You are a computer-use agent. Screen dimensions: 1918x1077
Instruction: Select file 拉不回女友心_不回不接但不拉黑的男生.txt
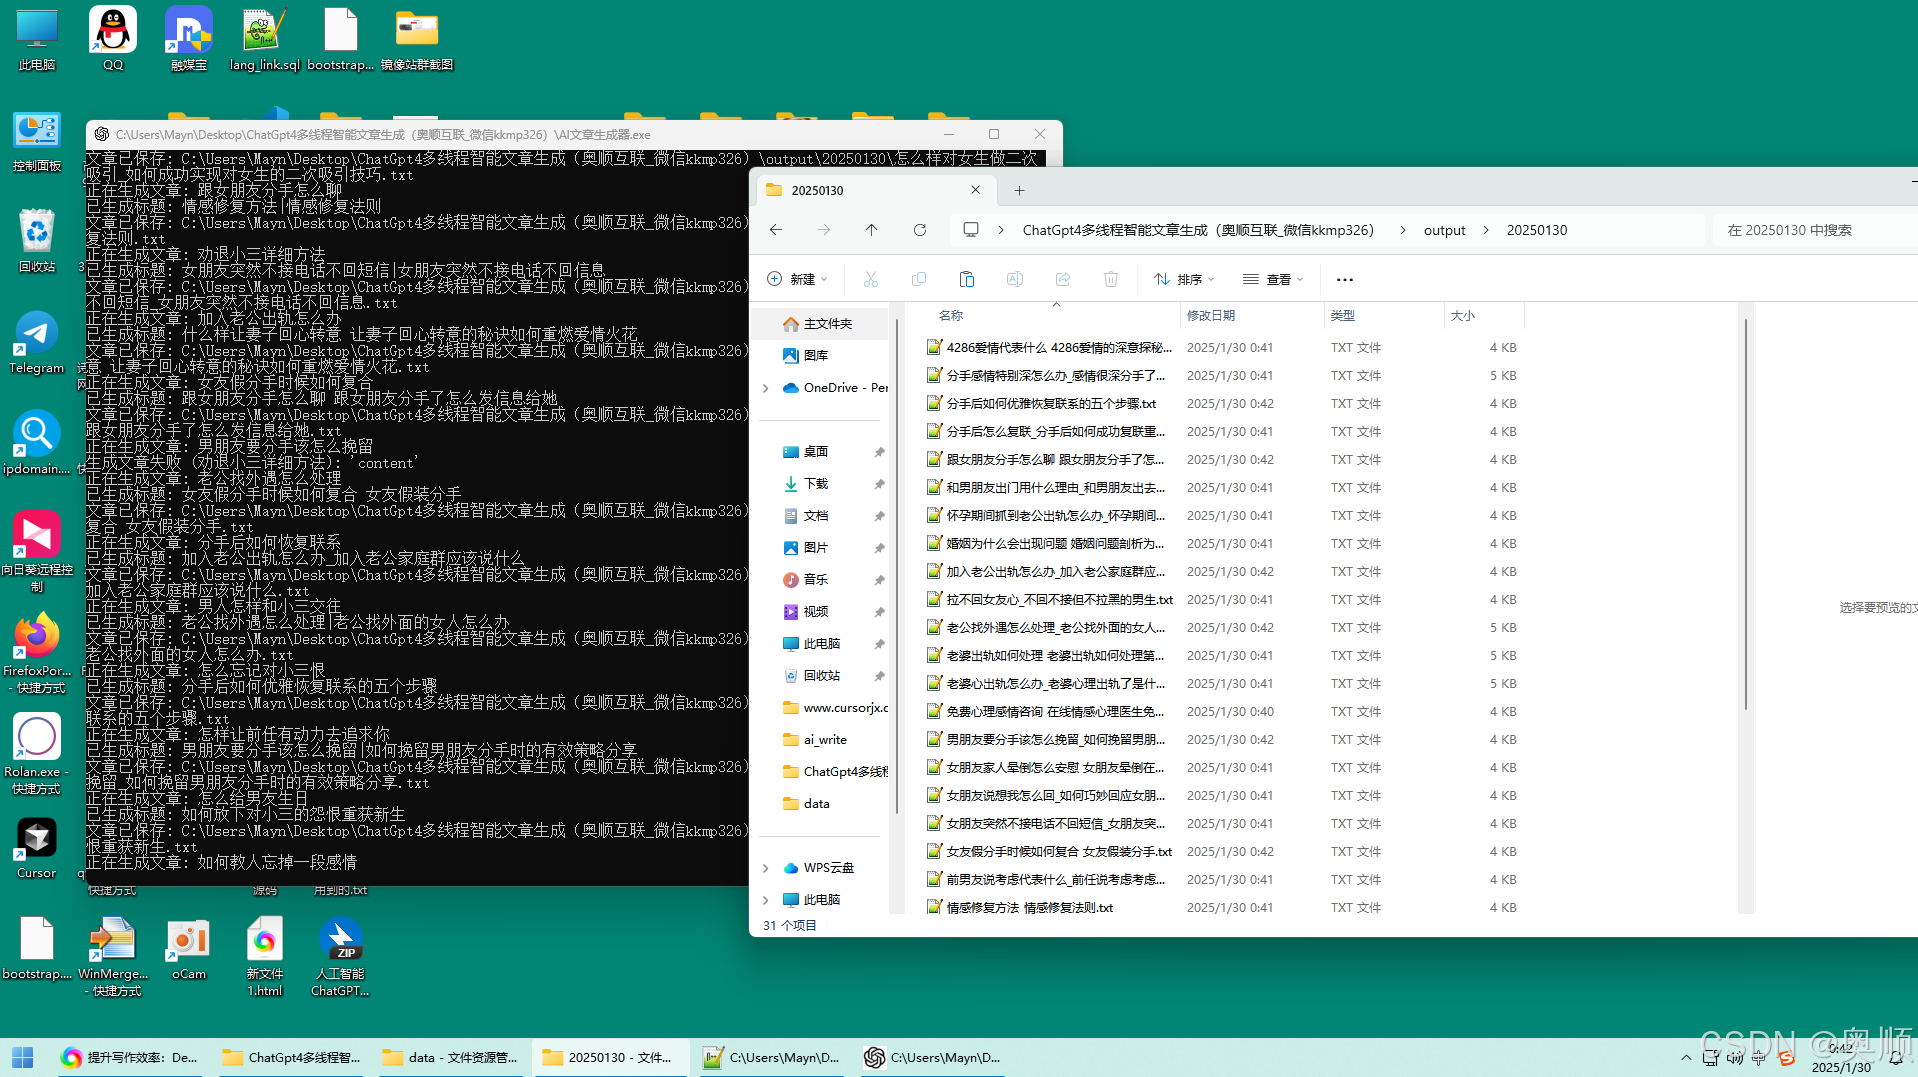point(1223,600)
